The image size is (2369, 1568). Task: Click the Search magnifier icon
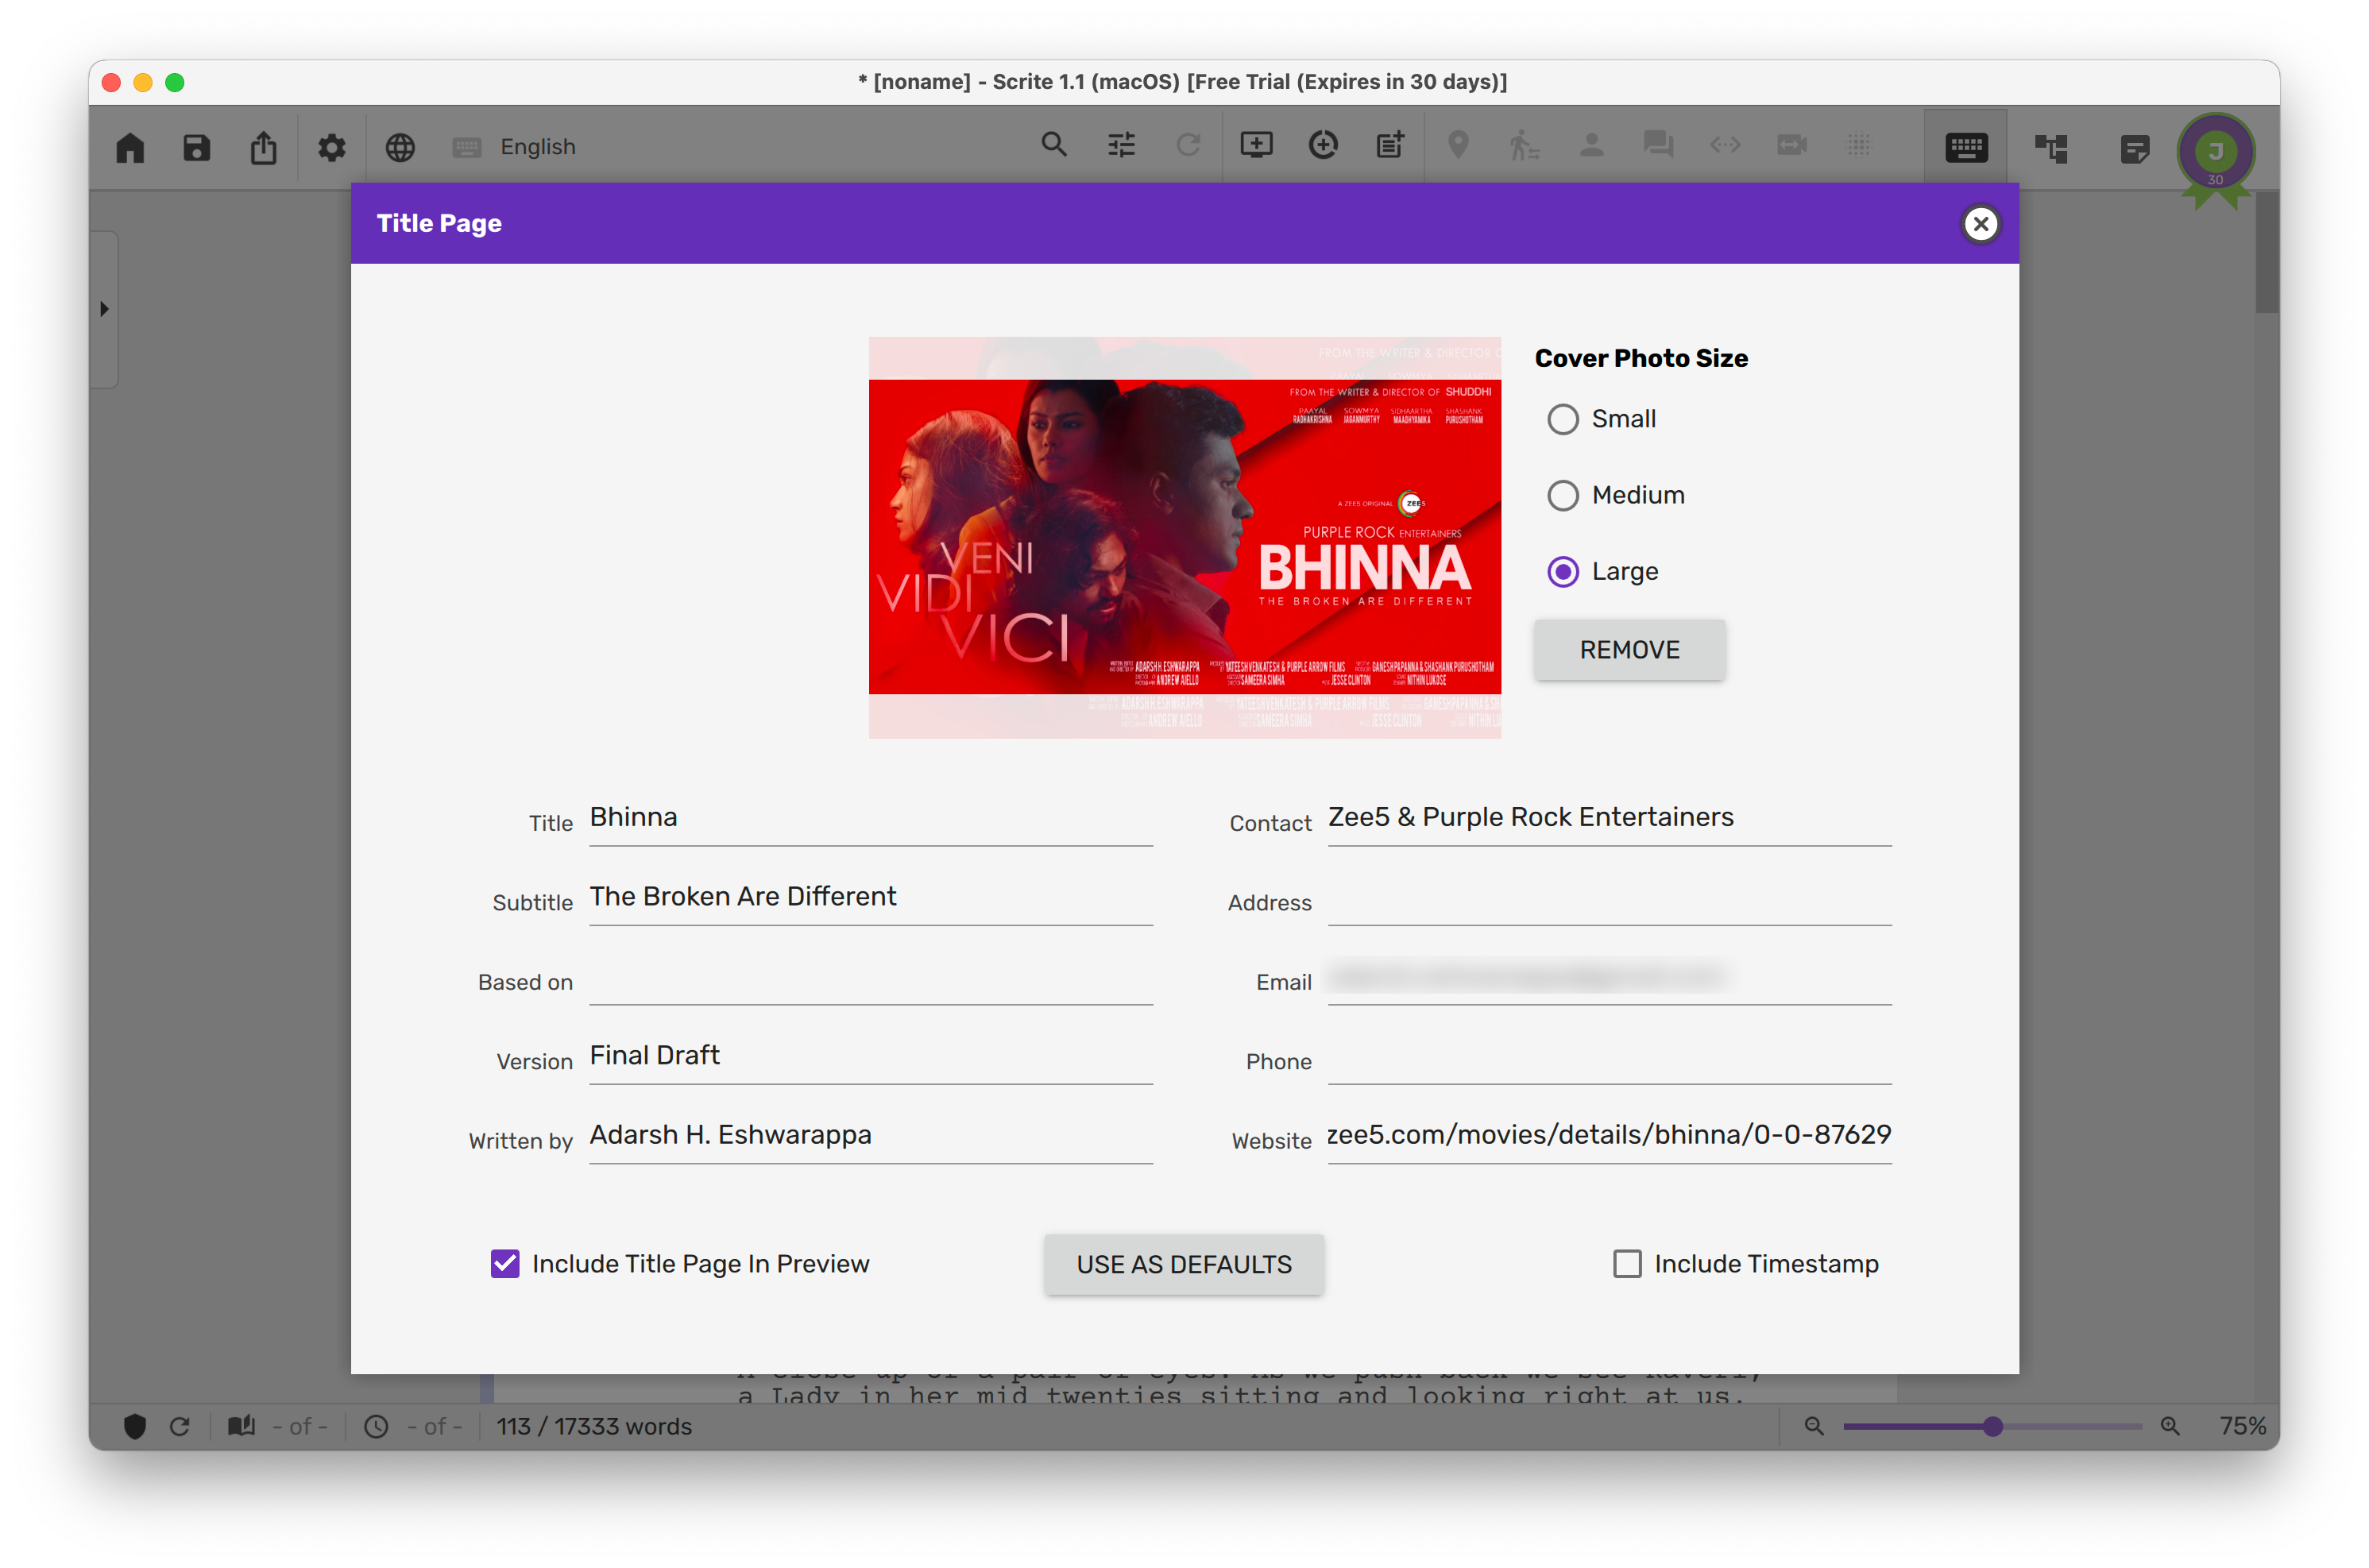coord(1054,145)
